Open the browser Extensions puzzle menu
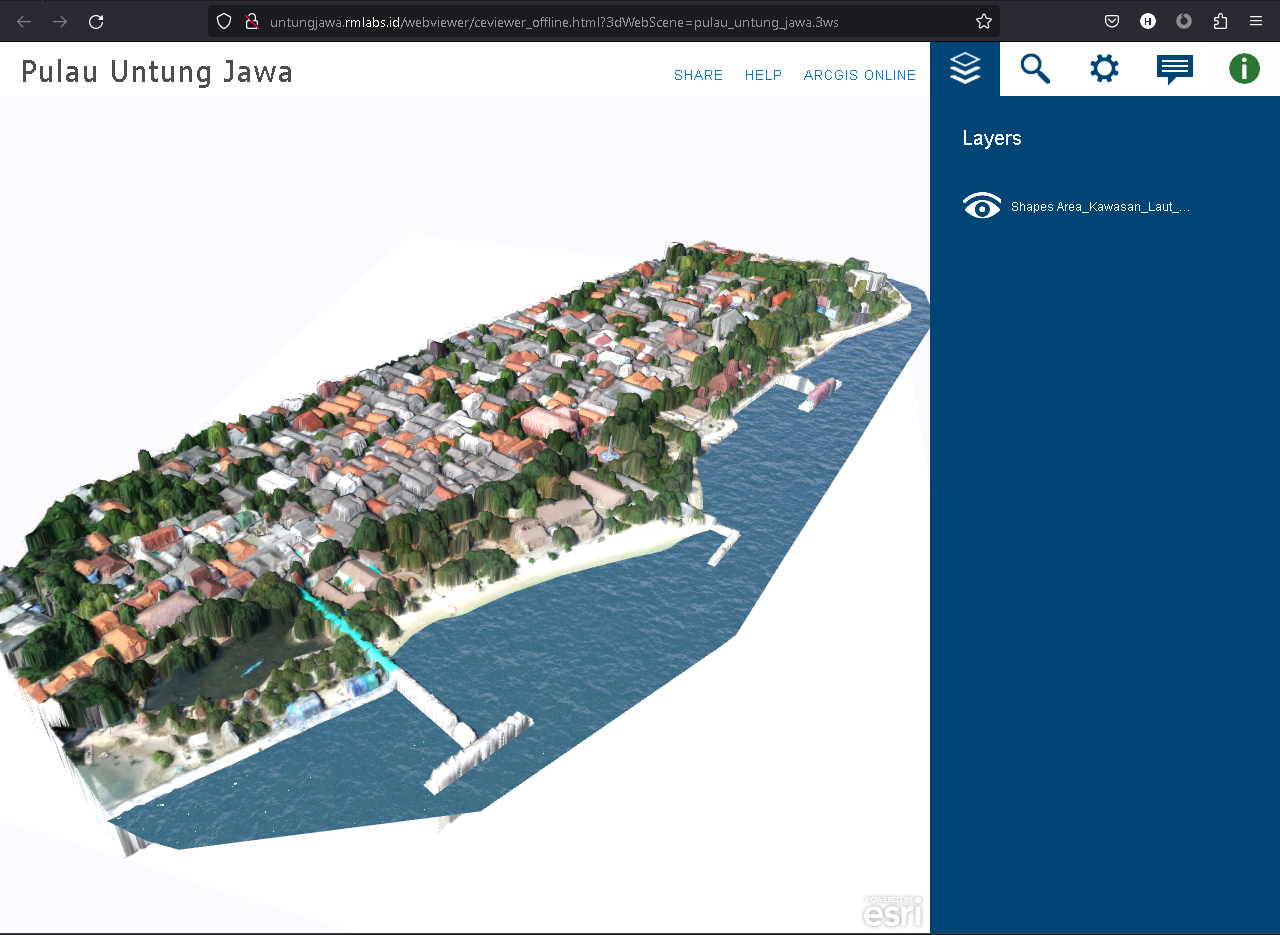 (1220, 21)
